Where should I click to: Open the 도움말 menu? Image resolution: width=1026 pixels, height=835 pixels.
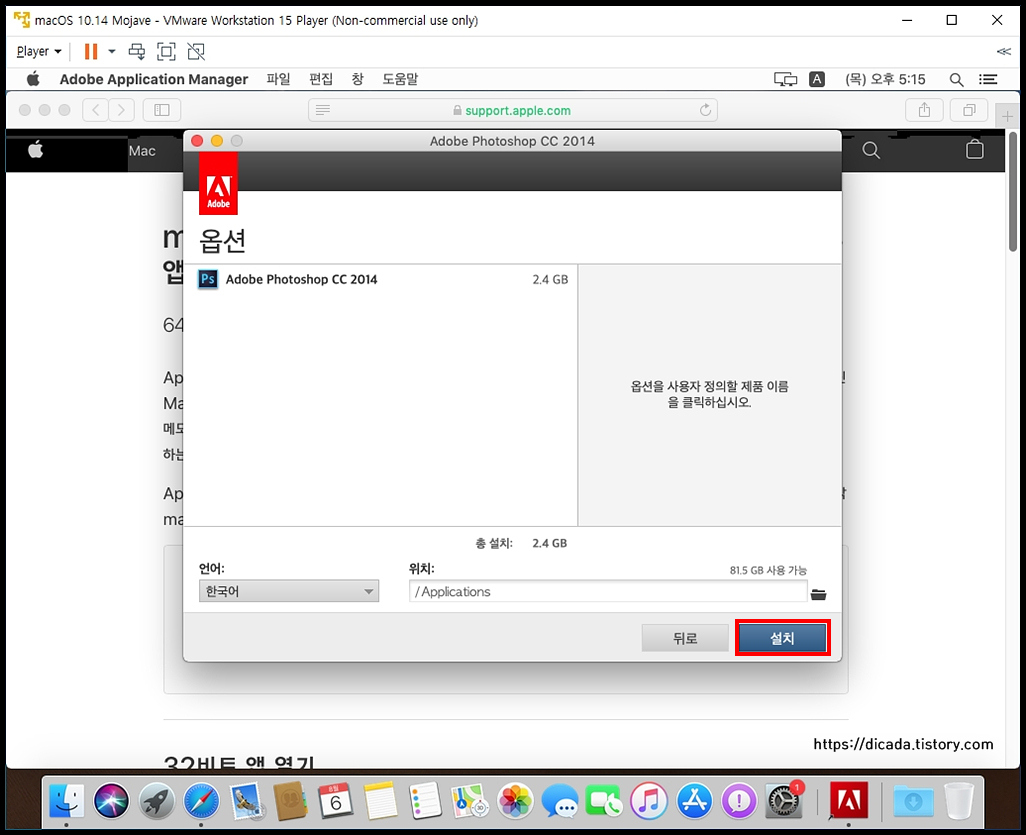pos(400,79)
